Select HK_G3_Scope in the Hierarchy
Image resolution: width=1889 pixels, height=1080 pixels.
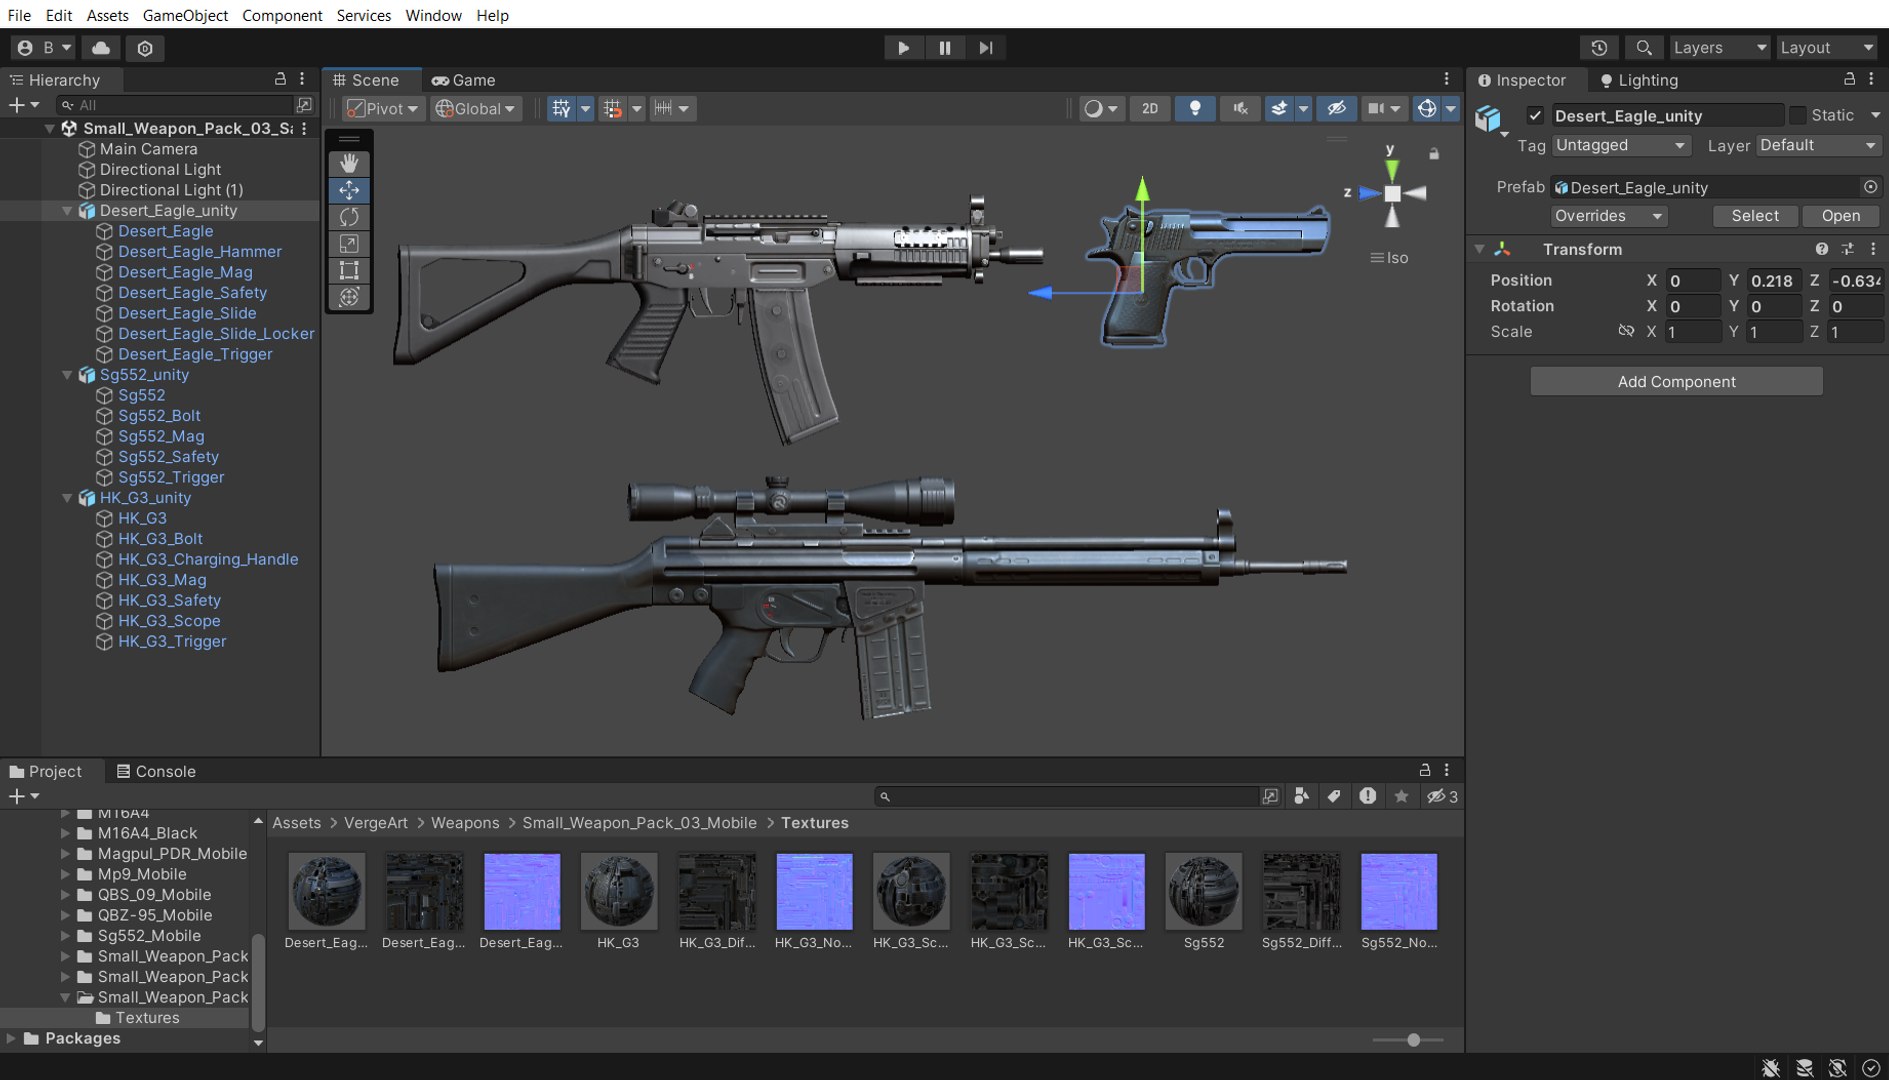pyautogui.click(x=169, y=621)
